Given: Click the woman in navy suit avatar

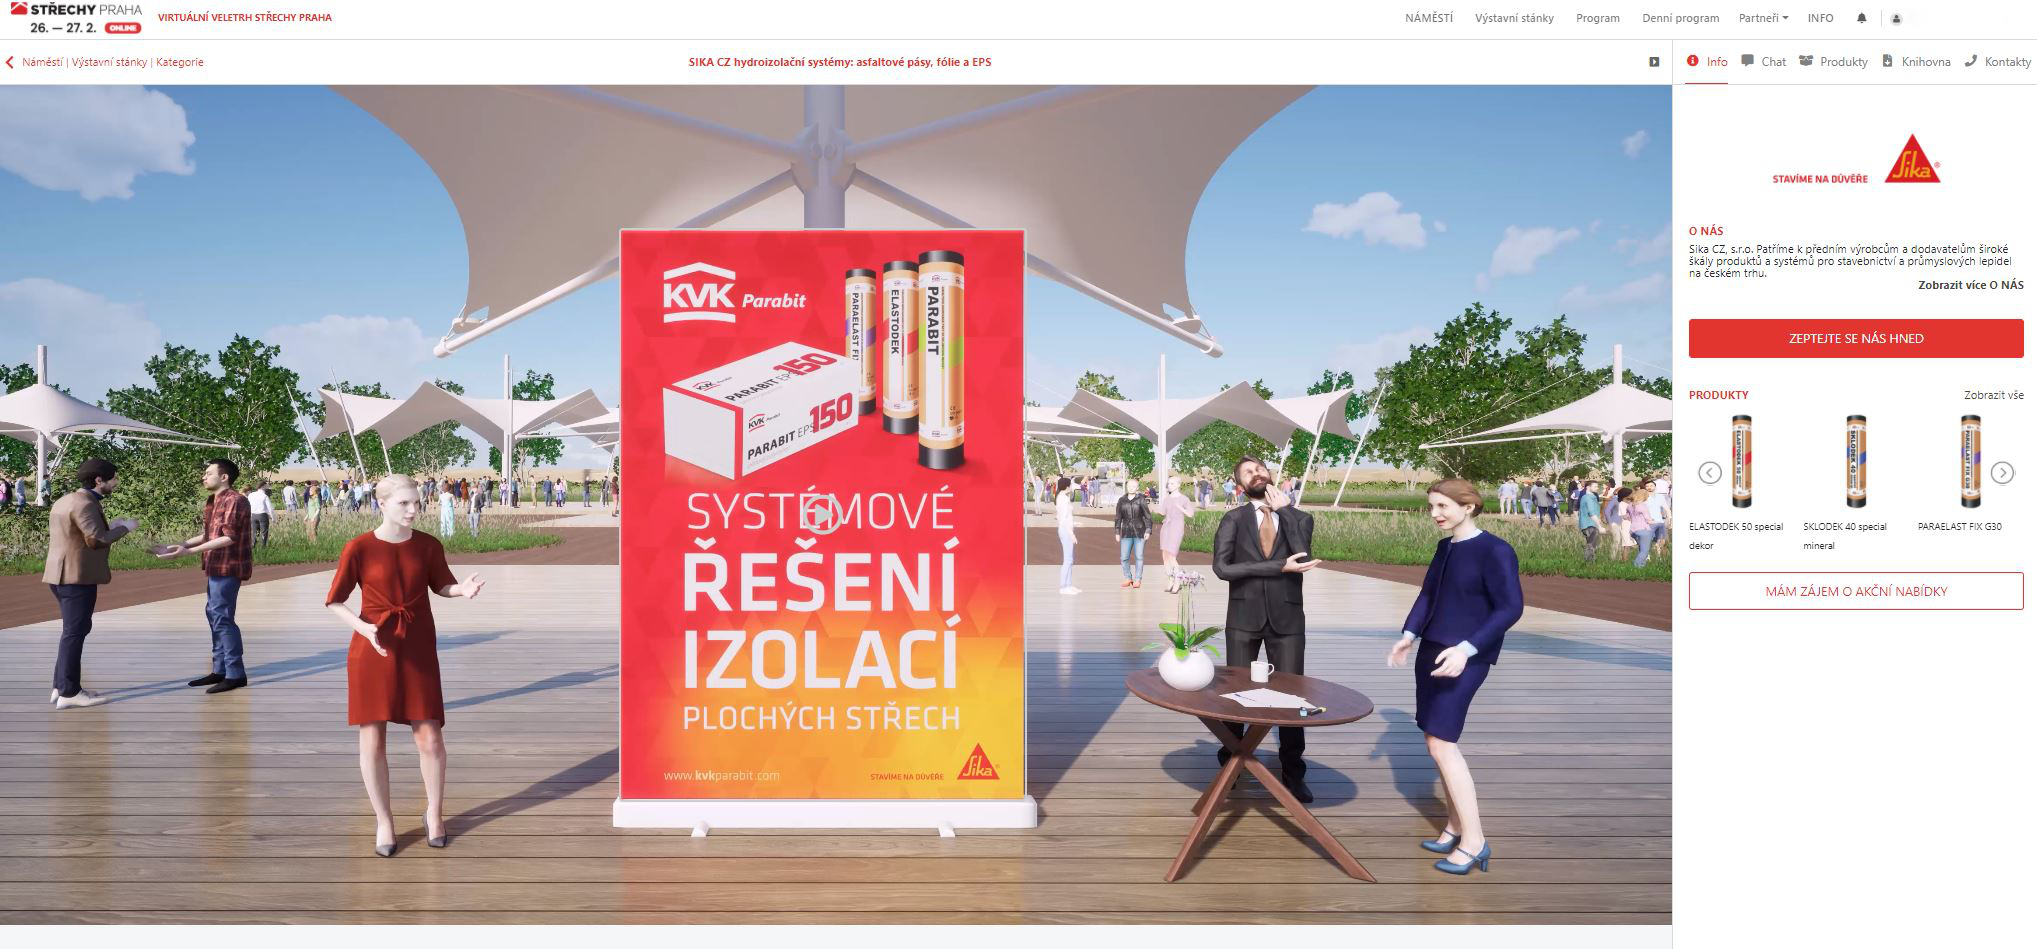Looking at the screenshot, I should tap(1457, 675).
